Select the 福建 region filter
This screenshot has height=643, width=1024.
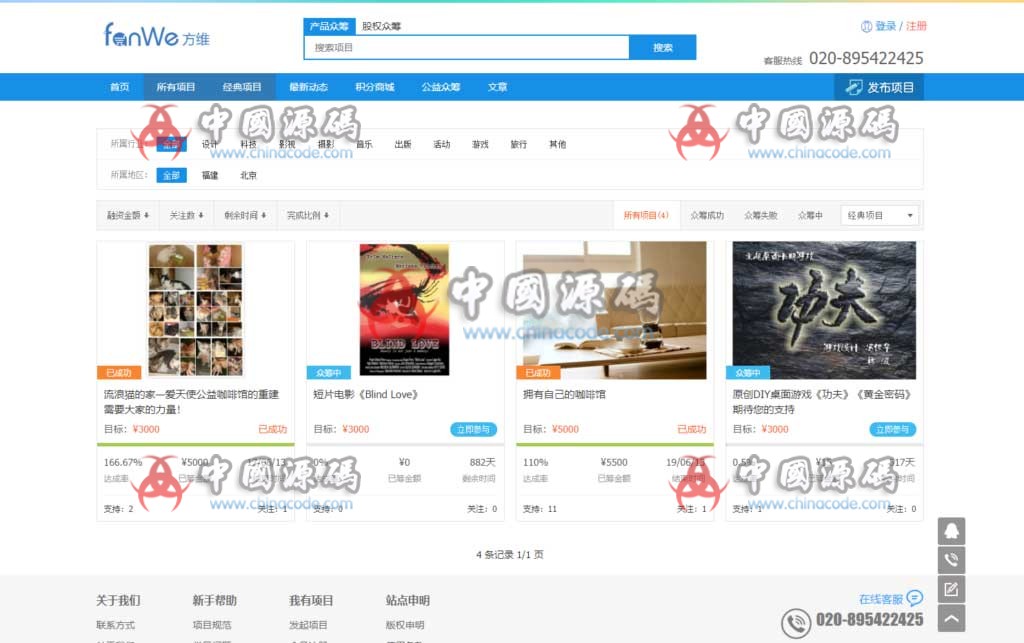pyautogui.click(x=211, y=174)
